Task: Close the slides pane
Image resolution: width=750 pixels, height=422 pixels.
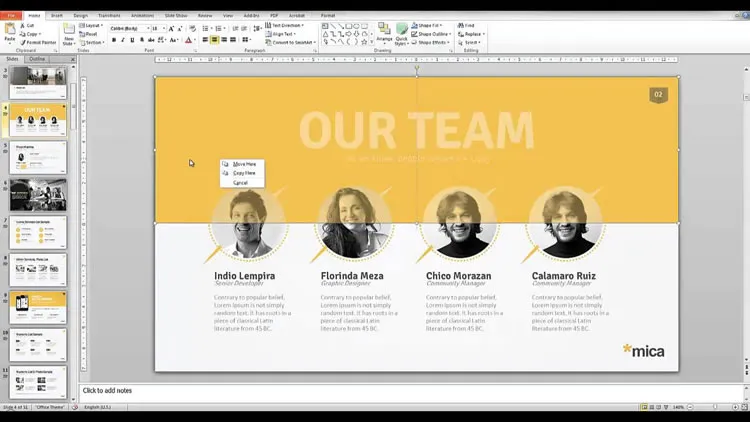Action: [73, 59]
